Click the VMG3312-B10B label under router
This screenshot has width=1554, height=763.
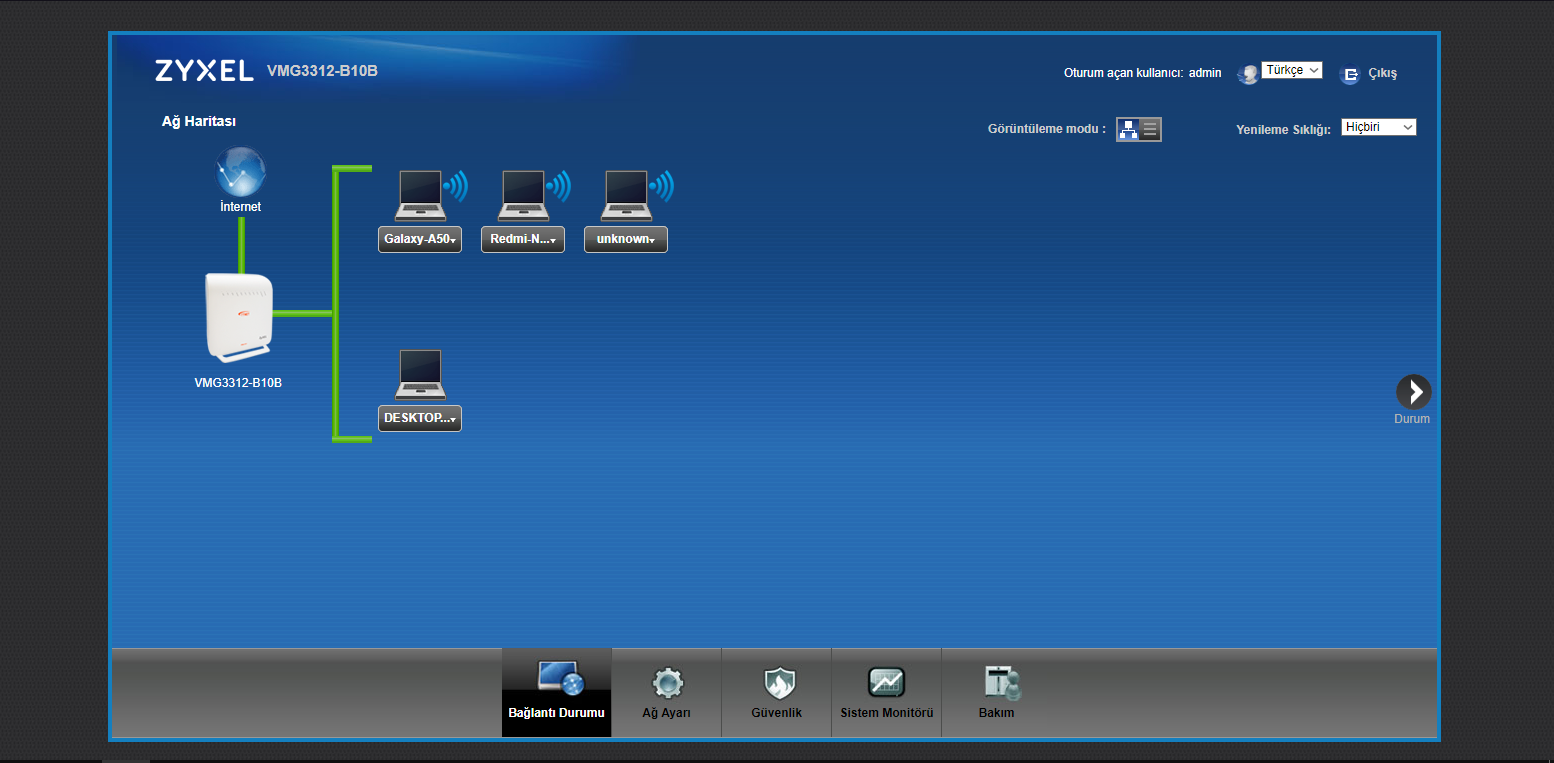[x=238, y=382]
